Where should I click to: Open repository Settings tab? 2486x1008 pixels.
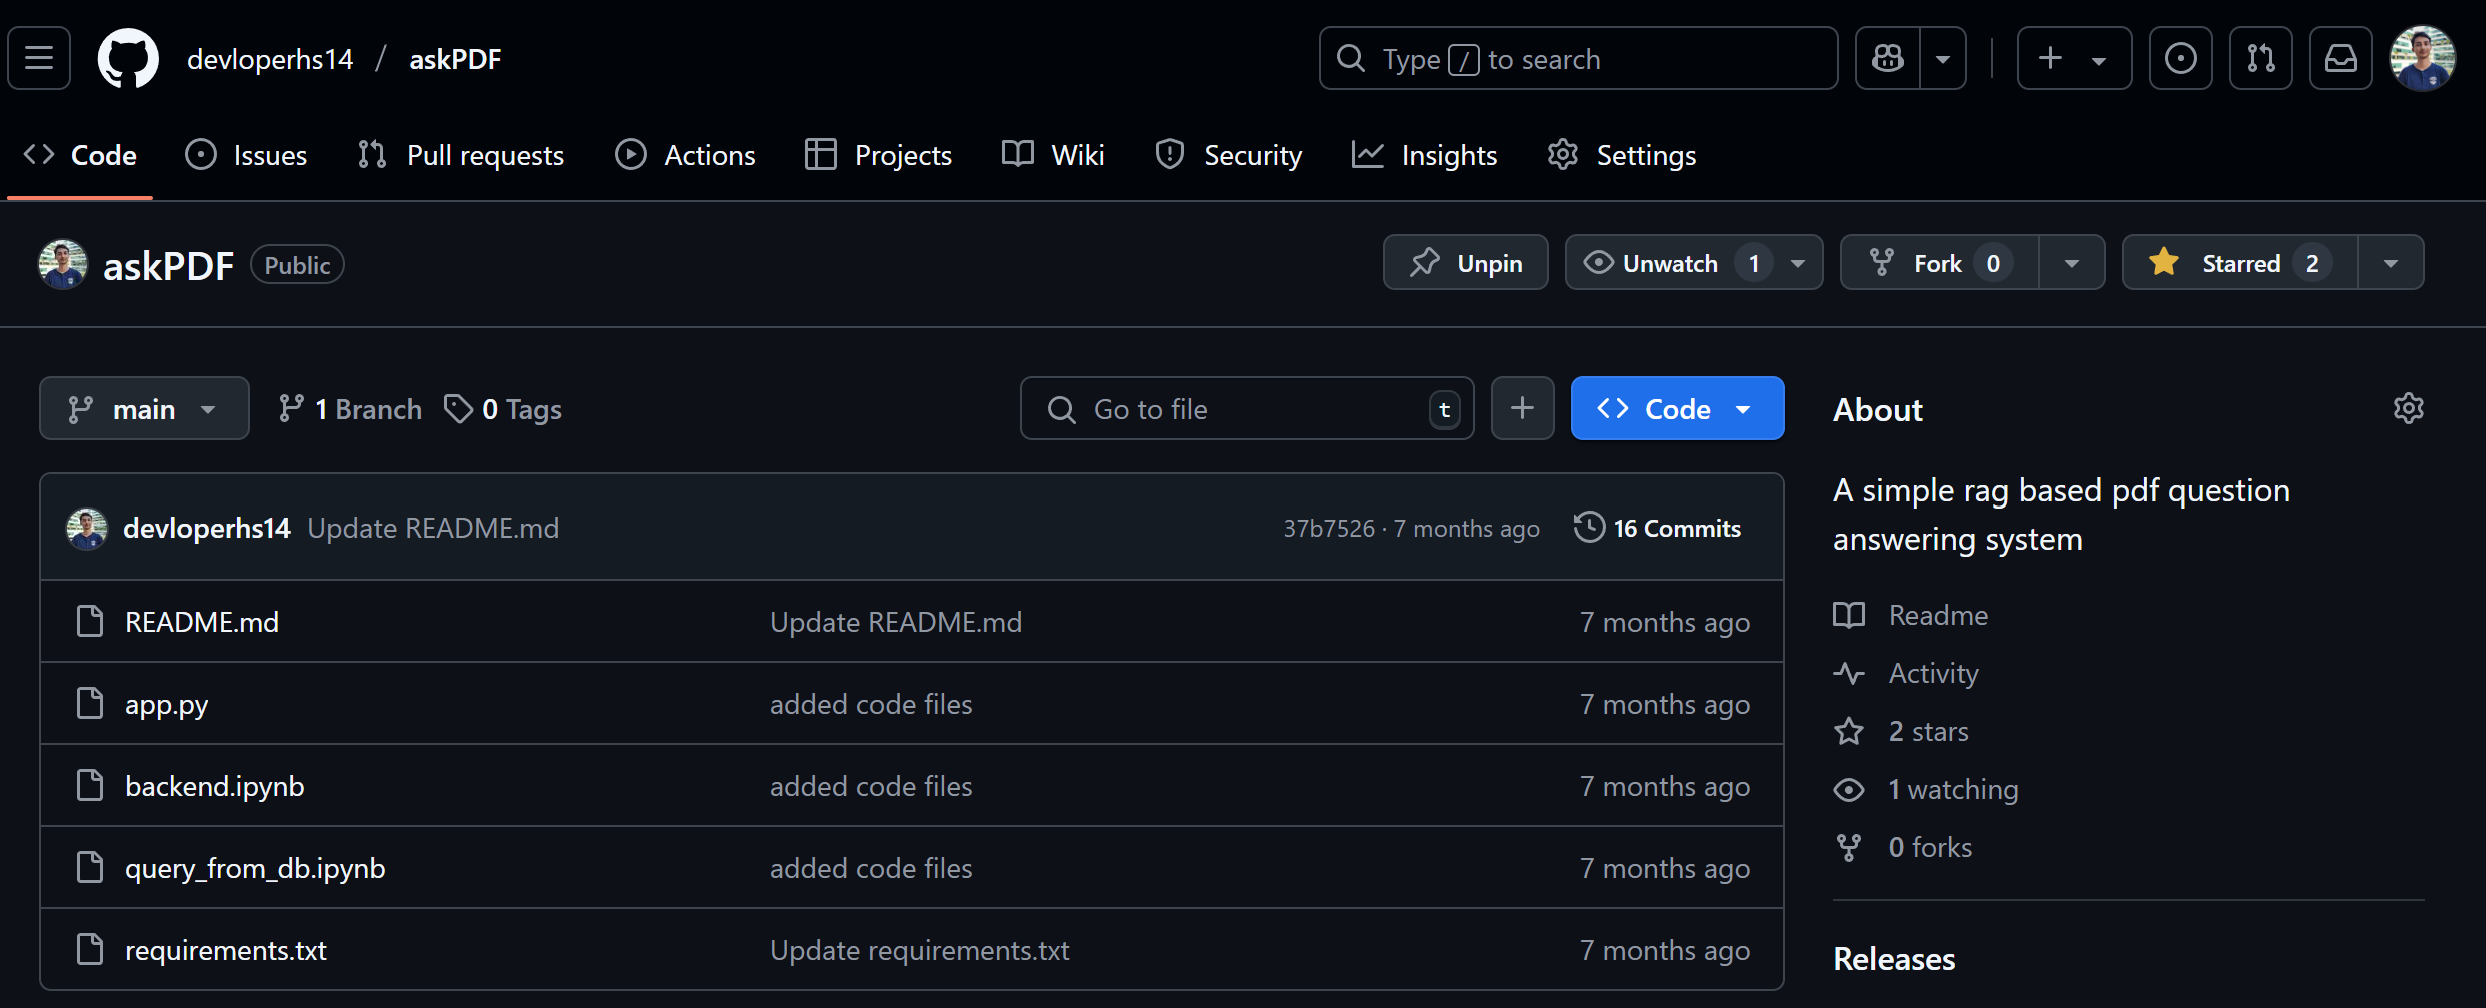pyautogui.click(x=1621, y=155)
